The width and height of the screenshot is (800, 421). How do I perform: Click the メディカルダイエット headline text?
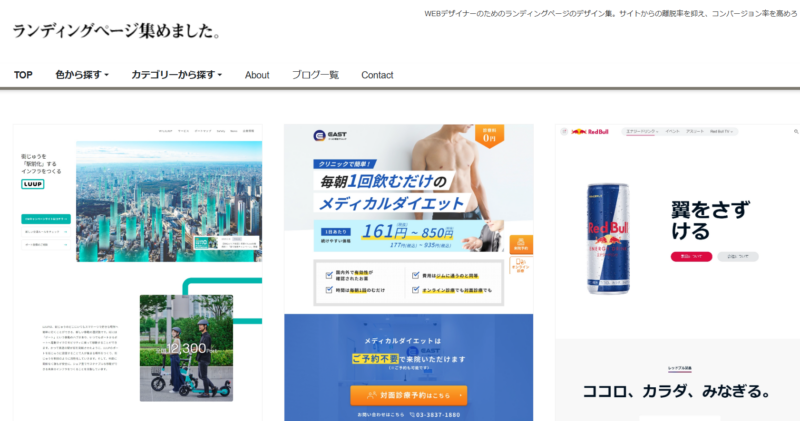click(x=391, y=204)
